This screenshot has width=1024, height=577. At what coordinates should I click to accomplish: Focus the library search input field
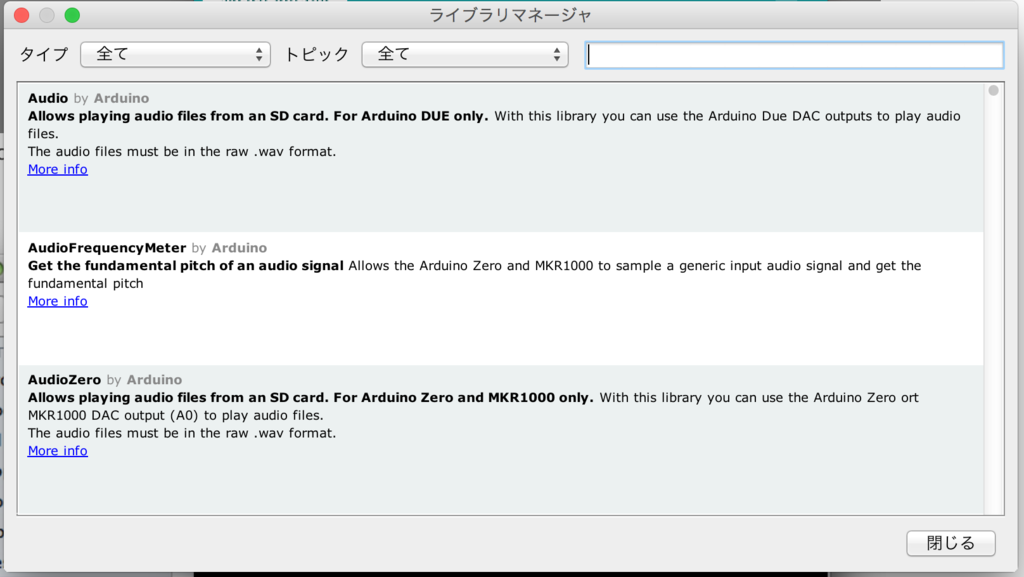[x=794, y=55]
